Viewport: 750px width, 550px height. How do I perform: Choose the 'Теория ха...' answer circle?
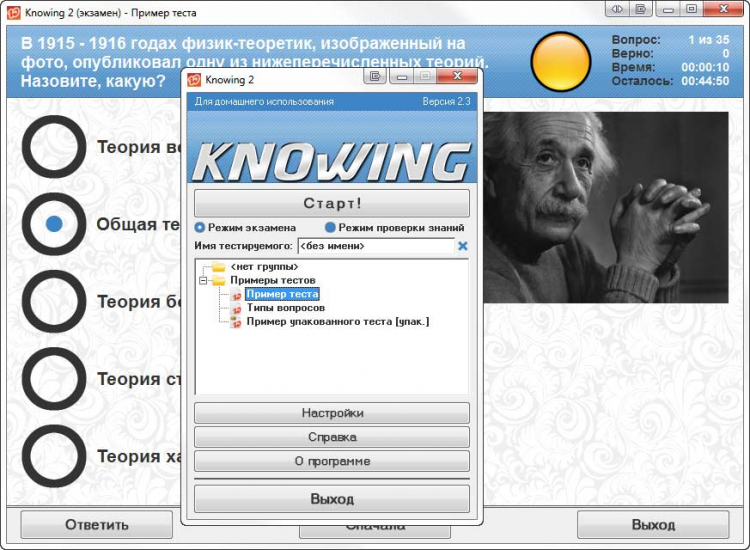click(x=54, y=456)
